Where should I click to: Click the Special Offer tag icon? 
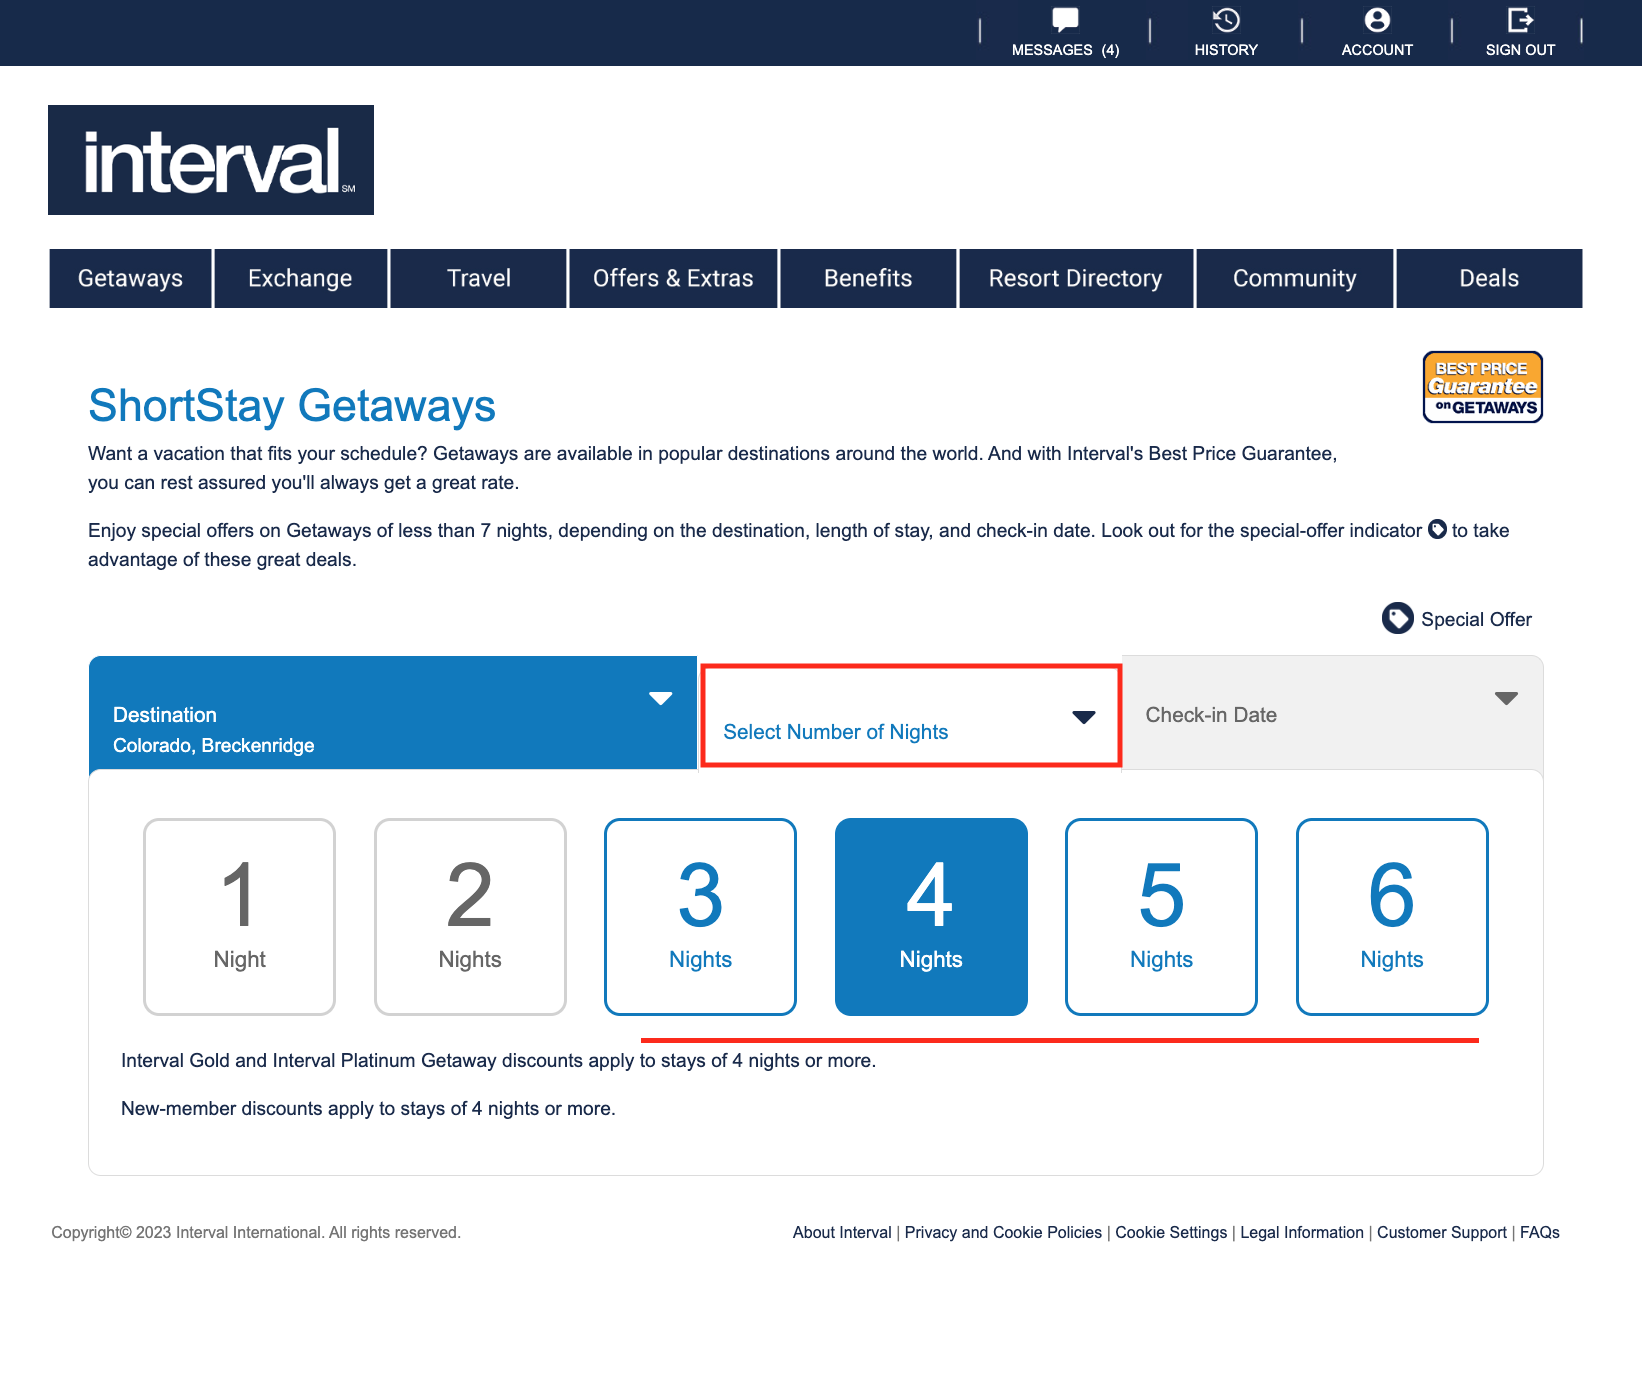click(x=1397, y=618)
